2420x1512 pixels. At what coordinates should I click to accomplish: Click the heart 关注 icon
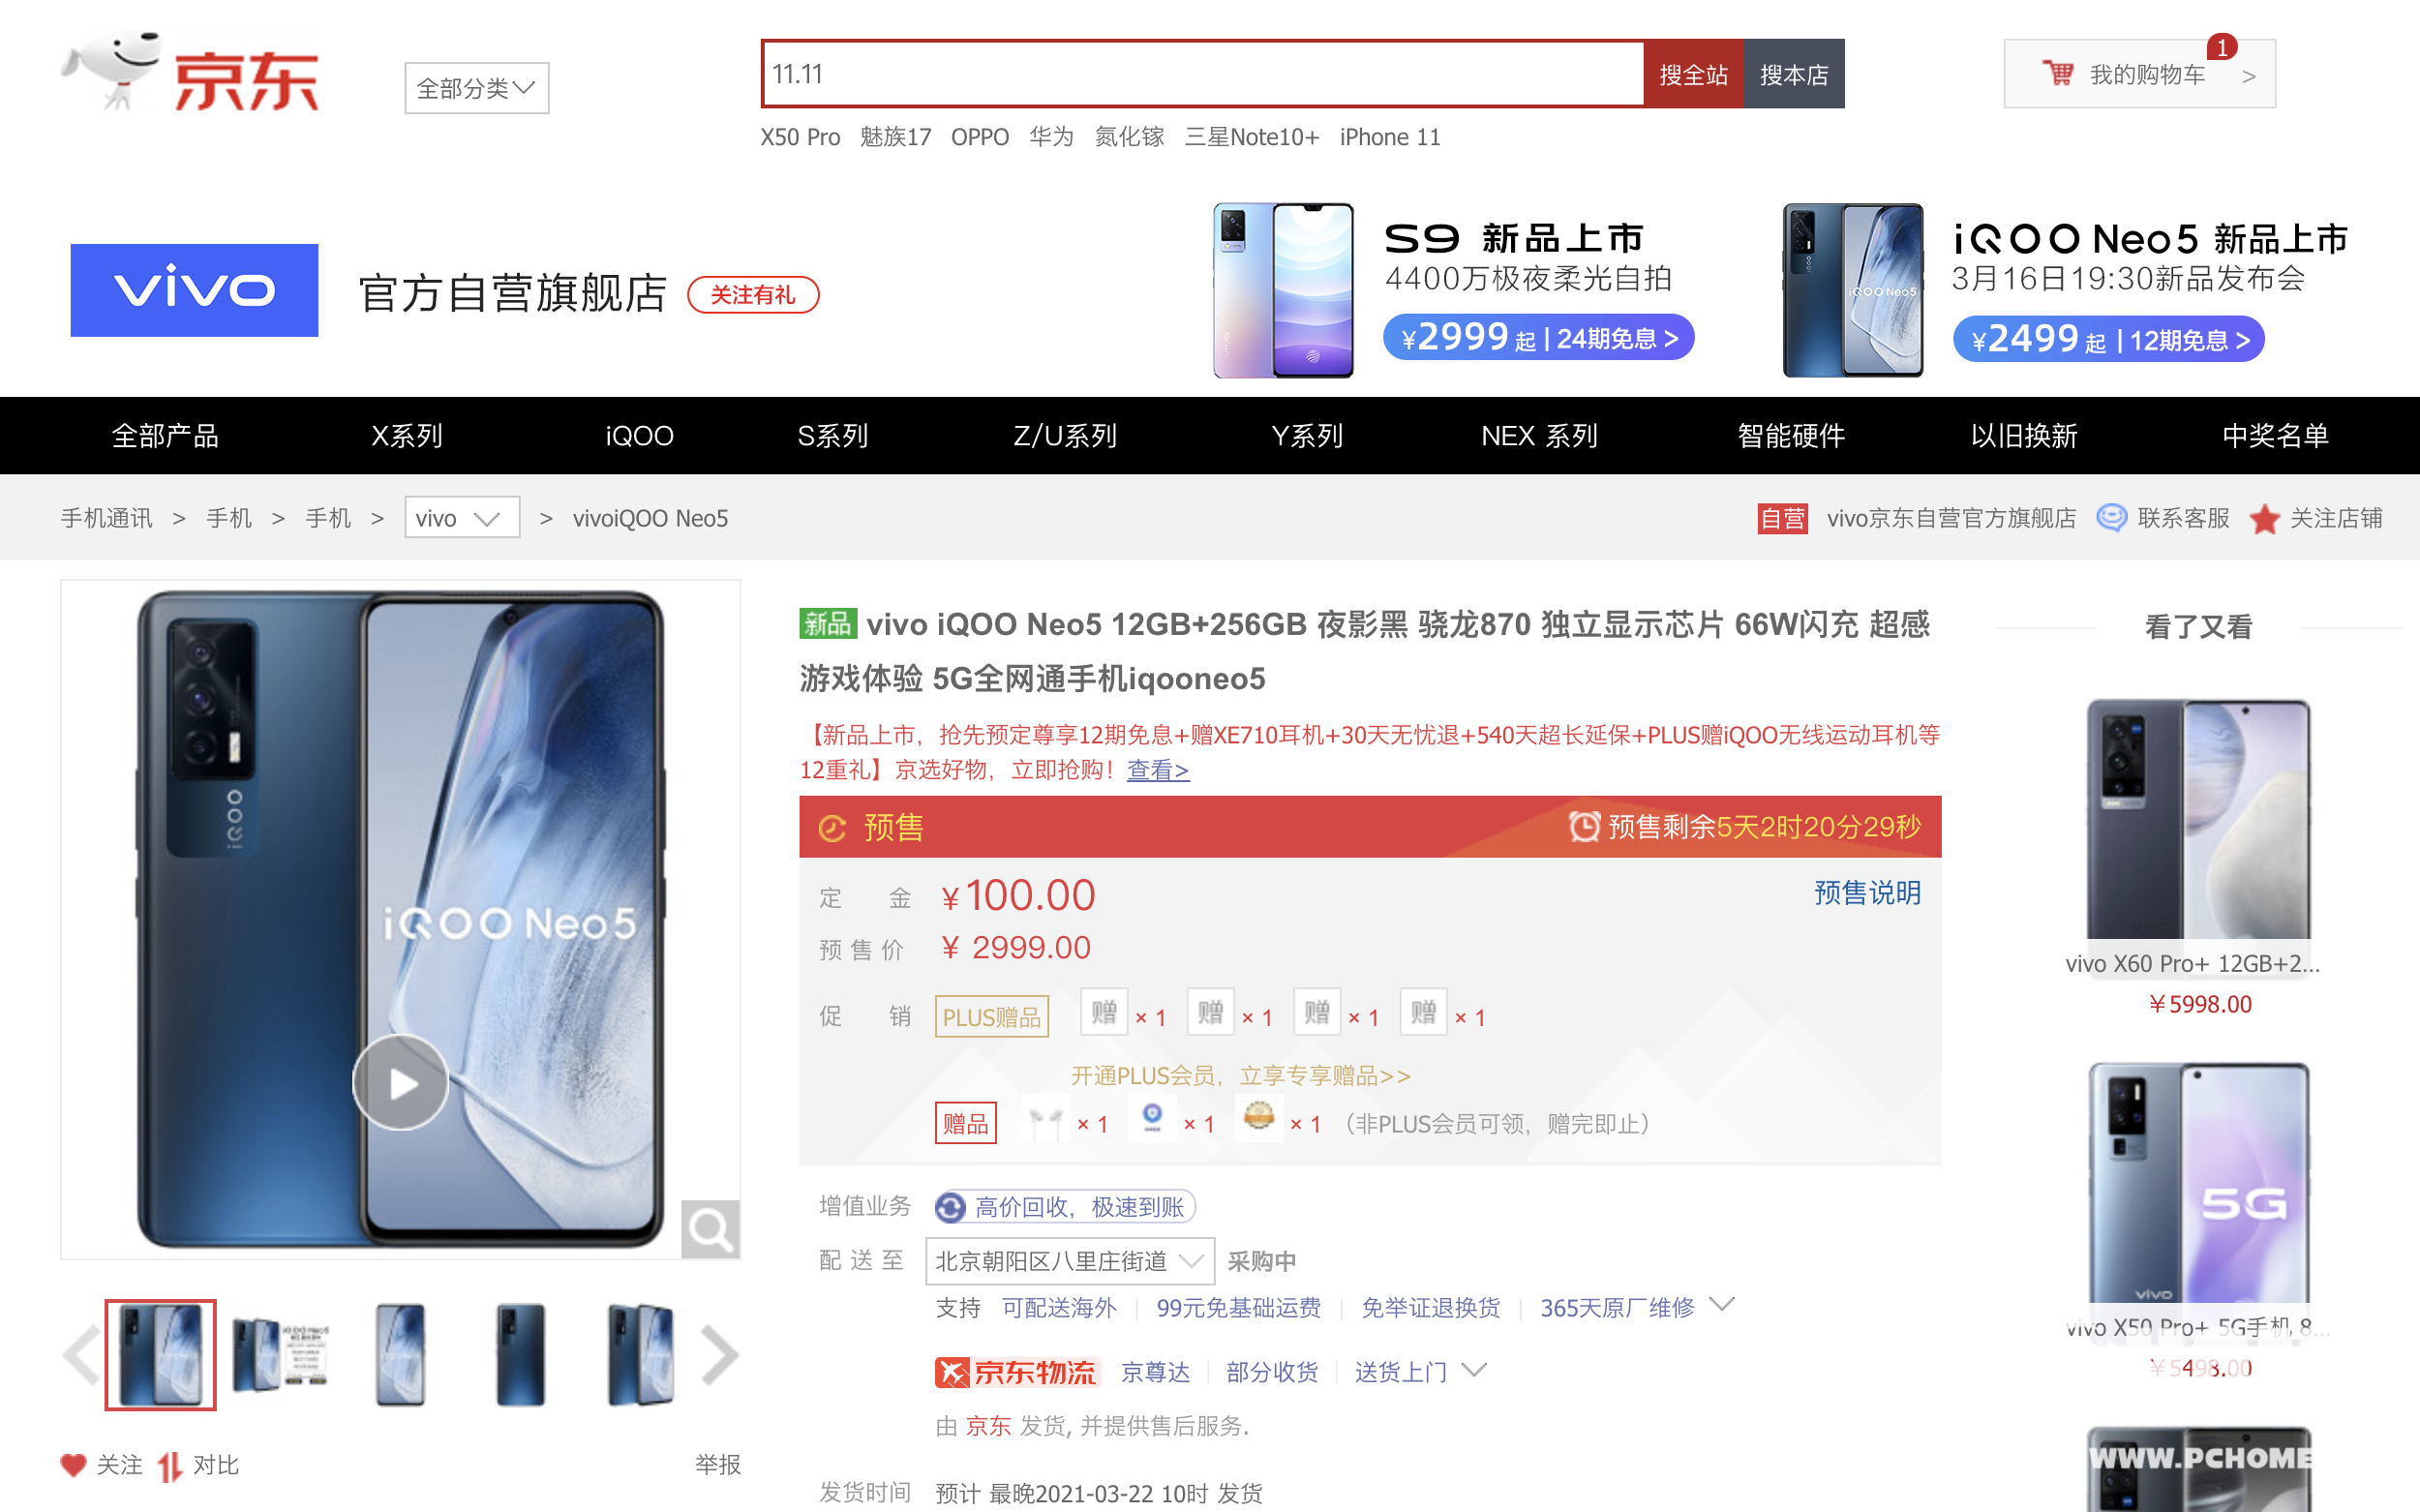point(73,1465)
